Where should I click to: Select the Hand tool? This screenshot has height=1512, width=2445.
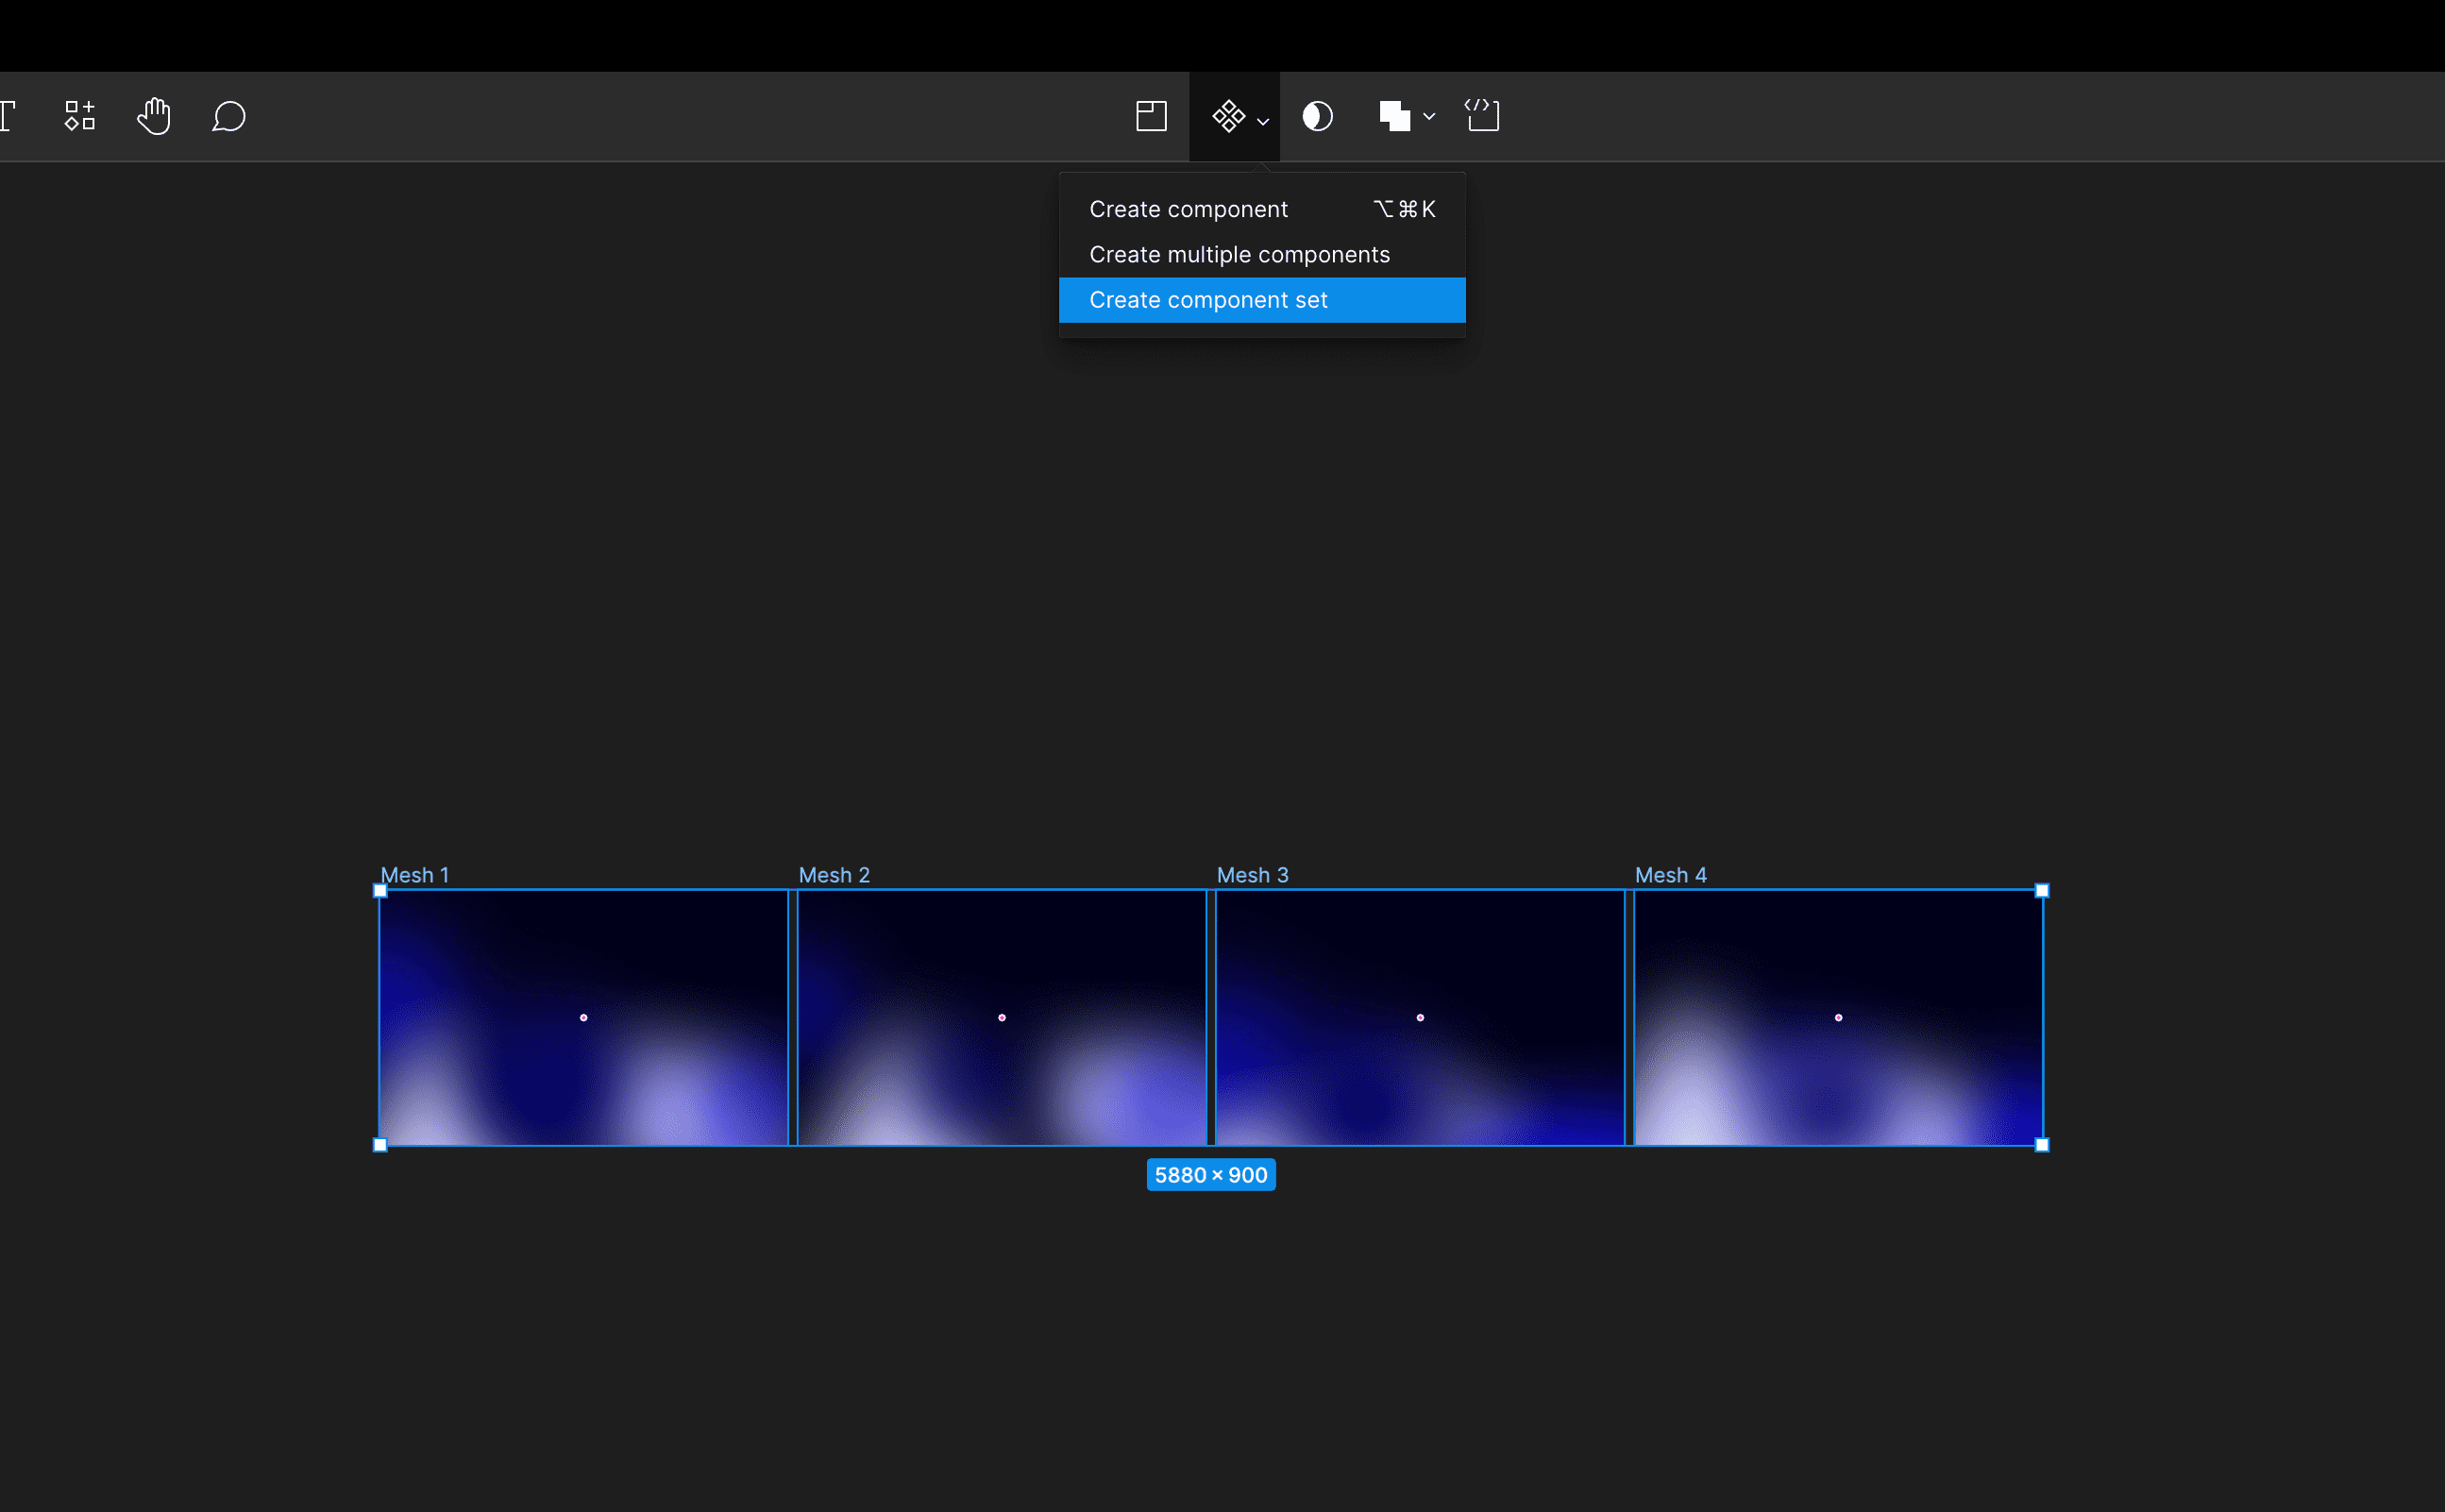click(x=154, y=116)
